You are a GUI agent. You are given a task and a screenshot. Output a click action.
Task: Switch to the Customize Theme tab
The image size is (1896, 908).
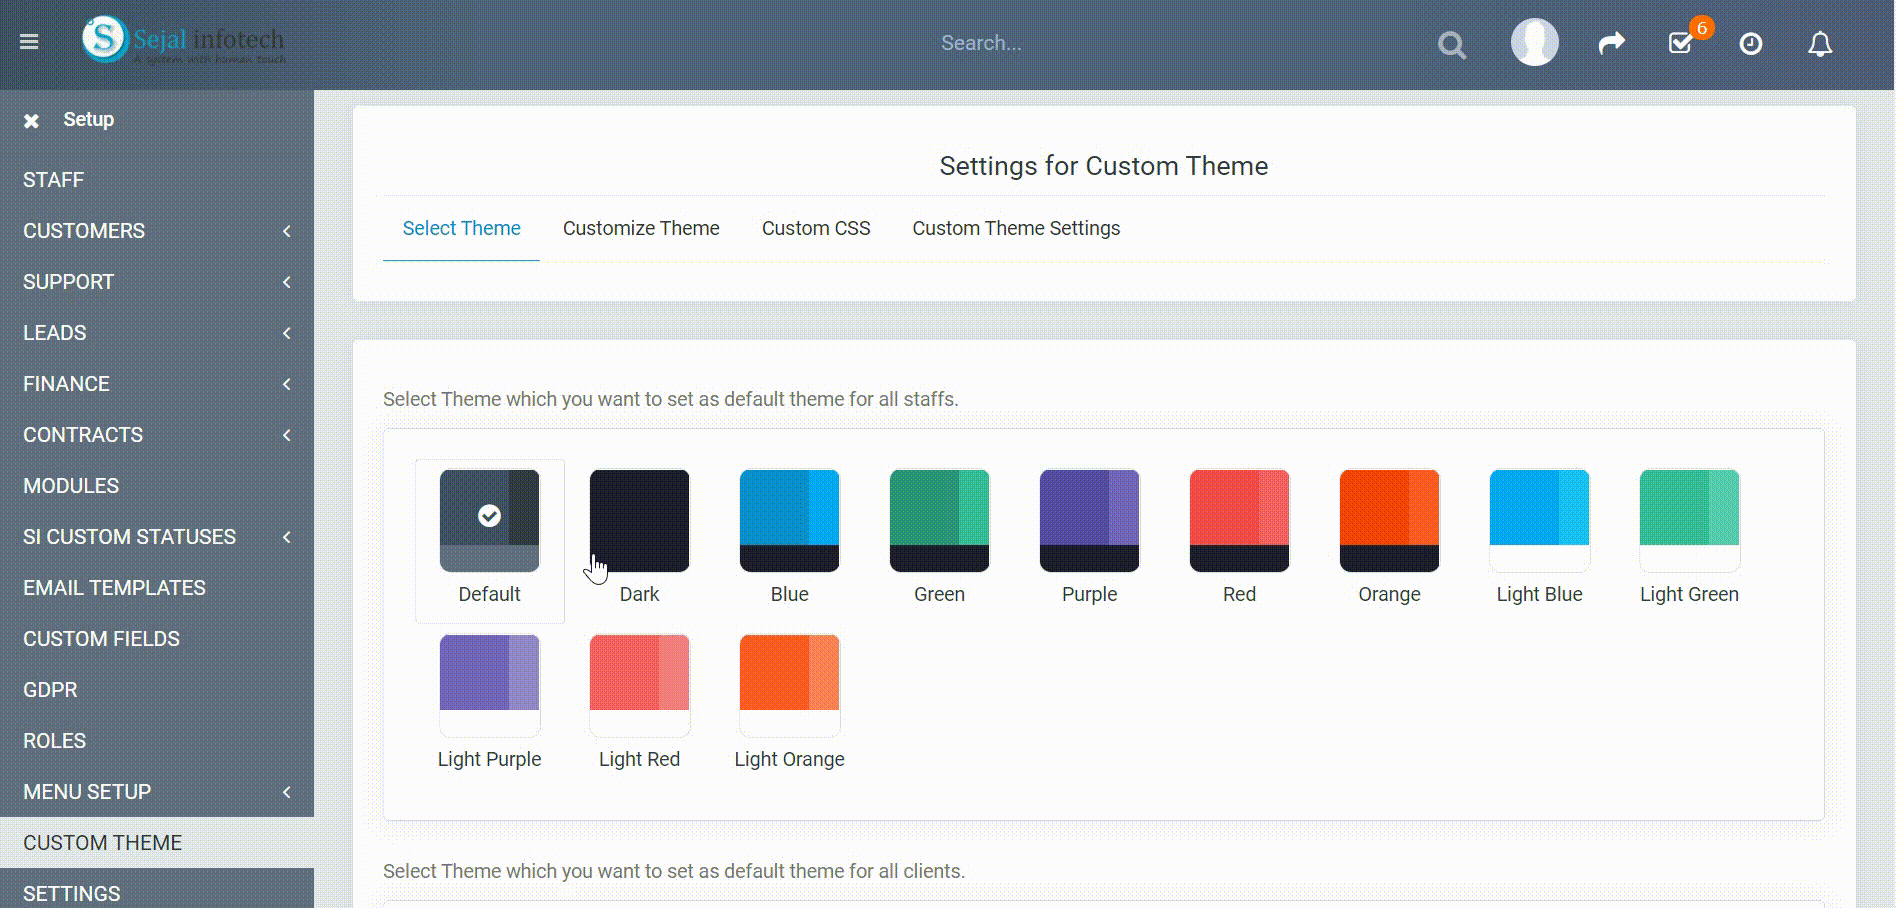(641, 228)
